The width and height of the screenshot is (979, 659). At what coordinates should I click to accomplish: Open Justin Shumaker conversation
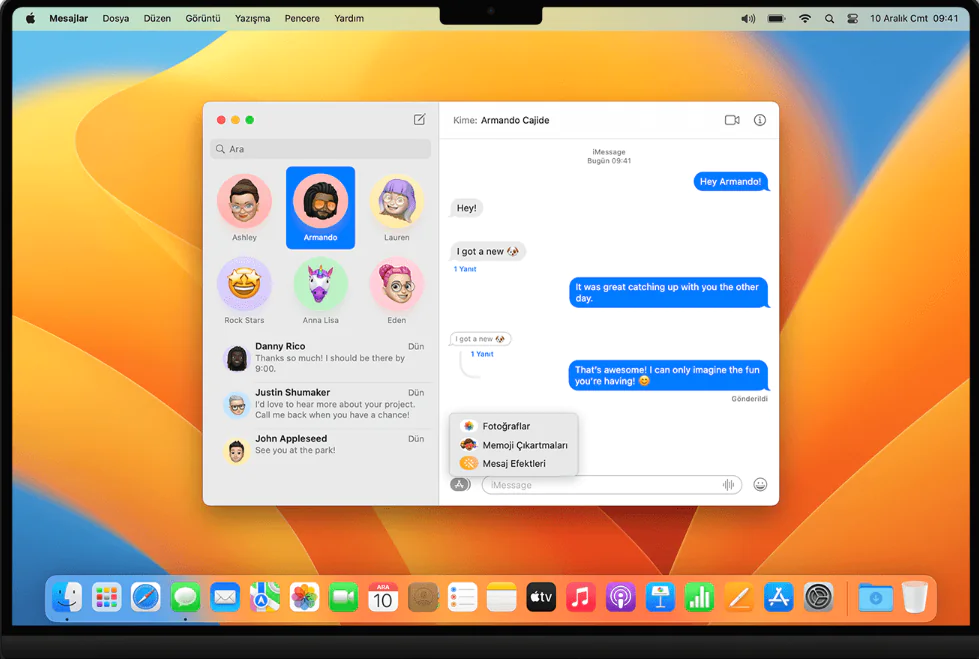[323, 404]
